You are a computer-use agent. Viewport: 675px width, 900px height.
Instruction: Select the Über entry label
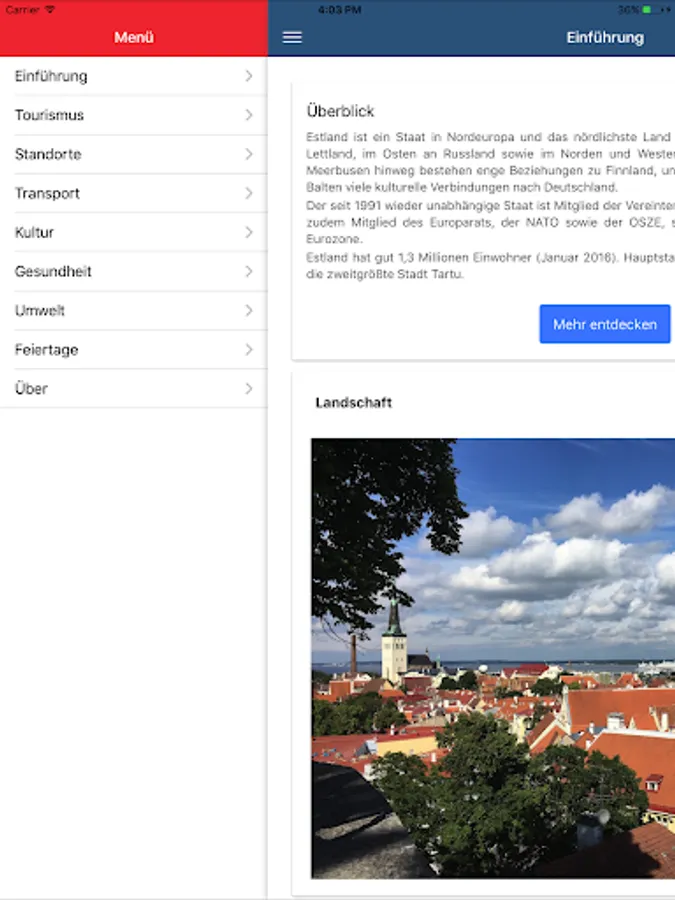coord(31,389)
